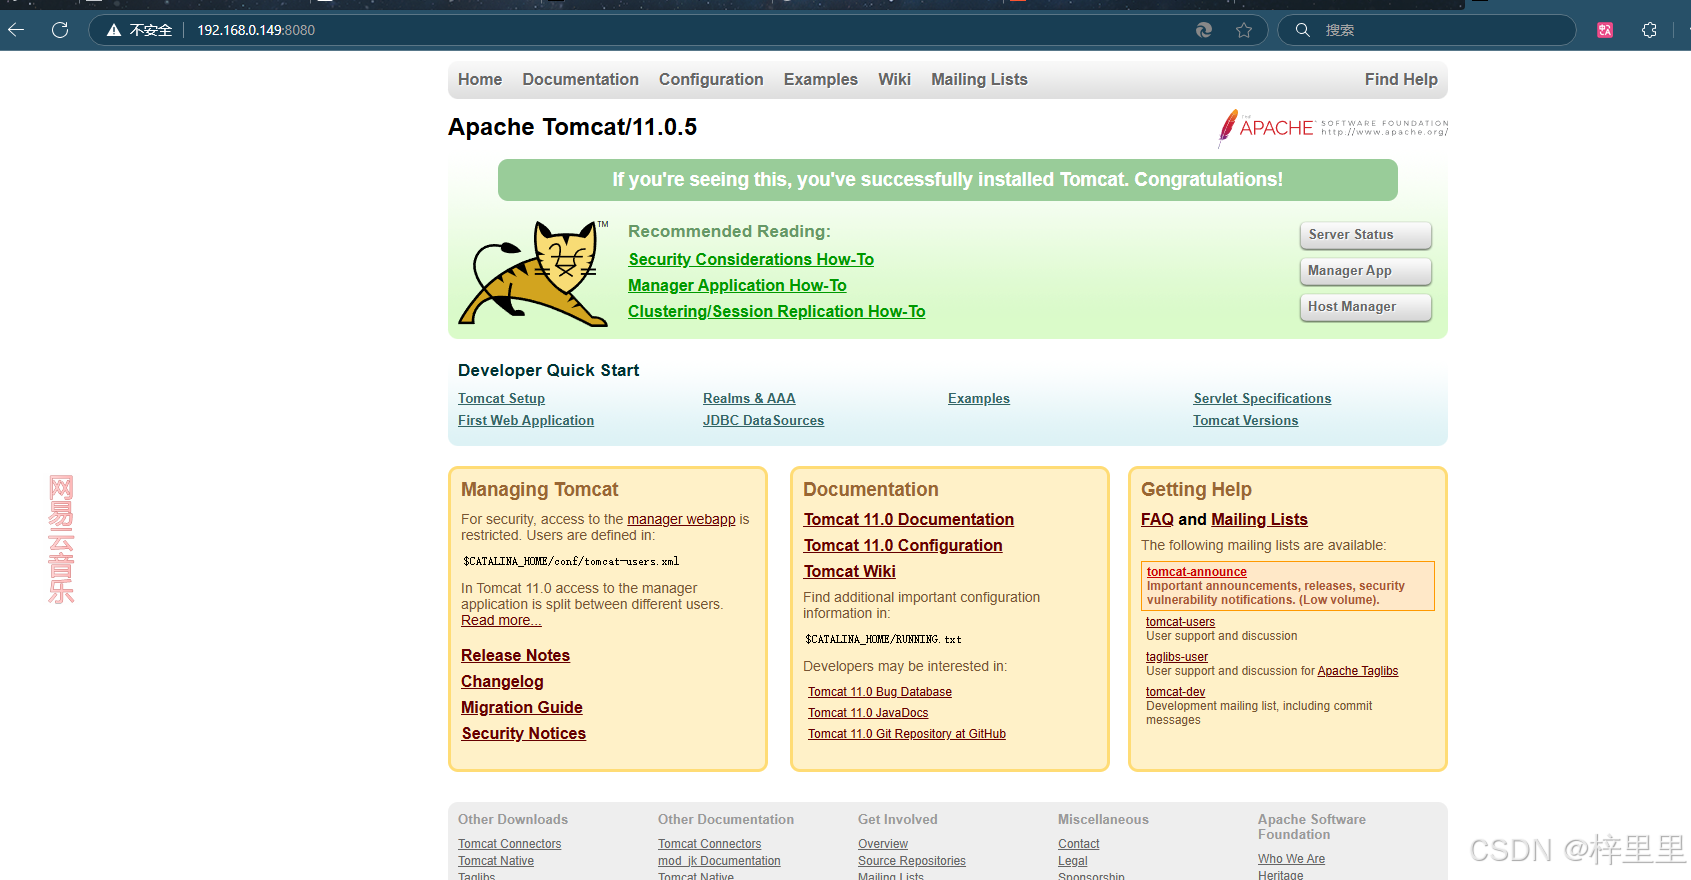Click Find Help in the nav bar
Image resolution: width=1691 pixels, height=880 pixels.
coord(1401,79)
